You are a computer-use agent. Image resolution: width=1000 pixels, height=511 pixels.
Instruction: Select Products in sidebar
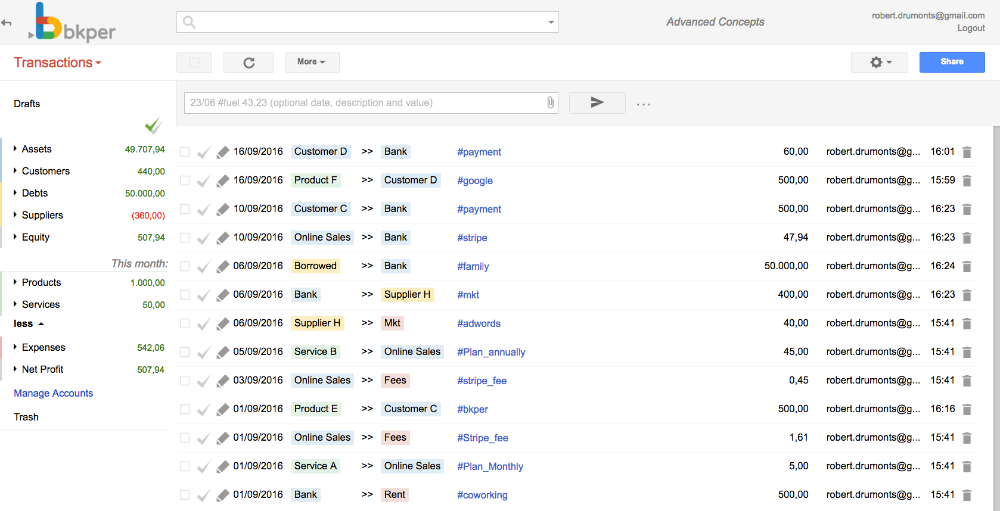coord(41,283)
